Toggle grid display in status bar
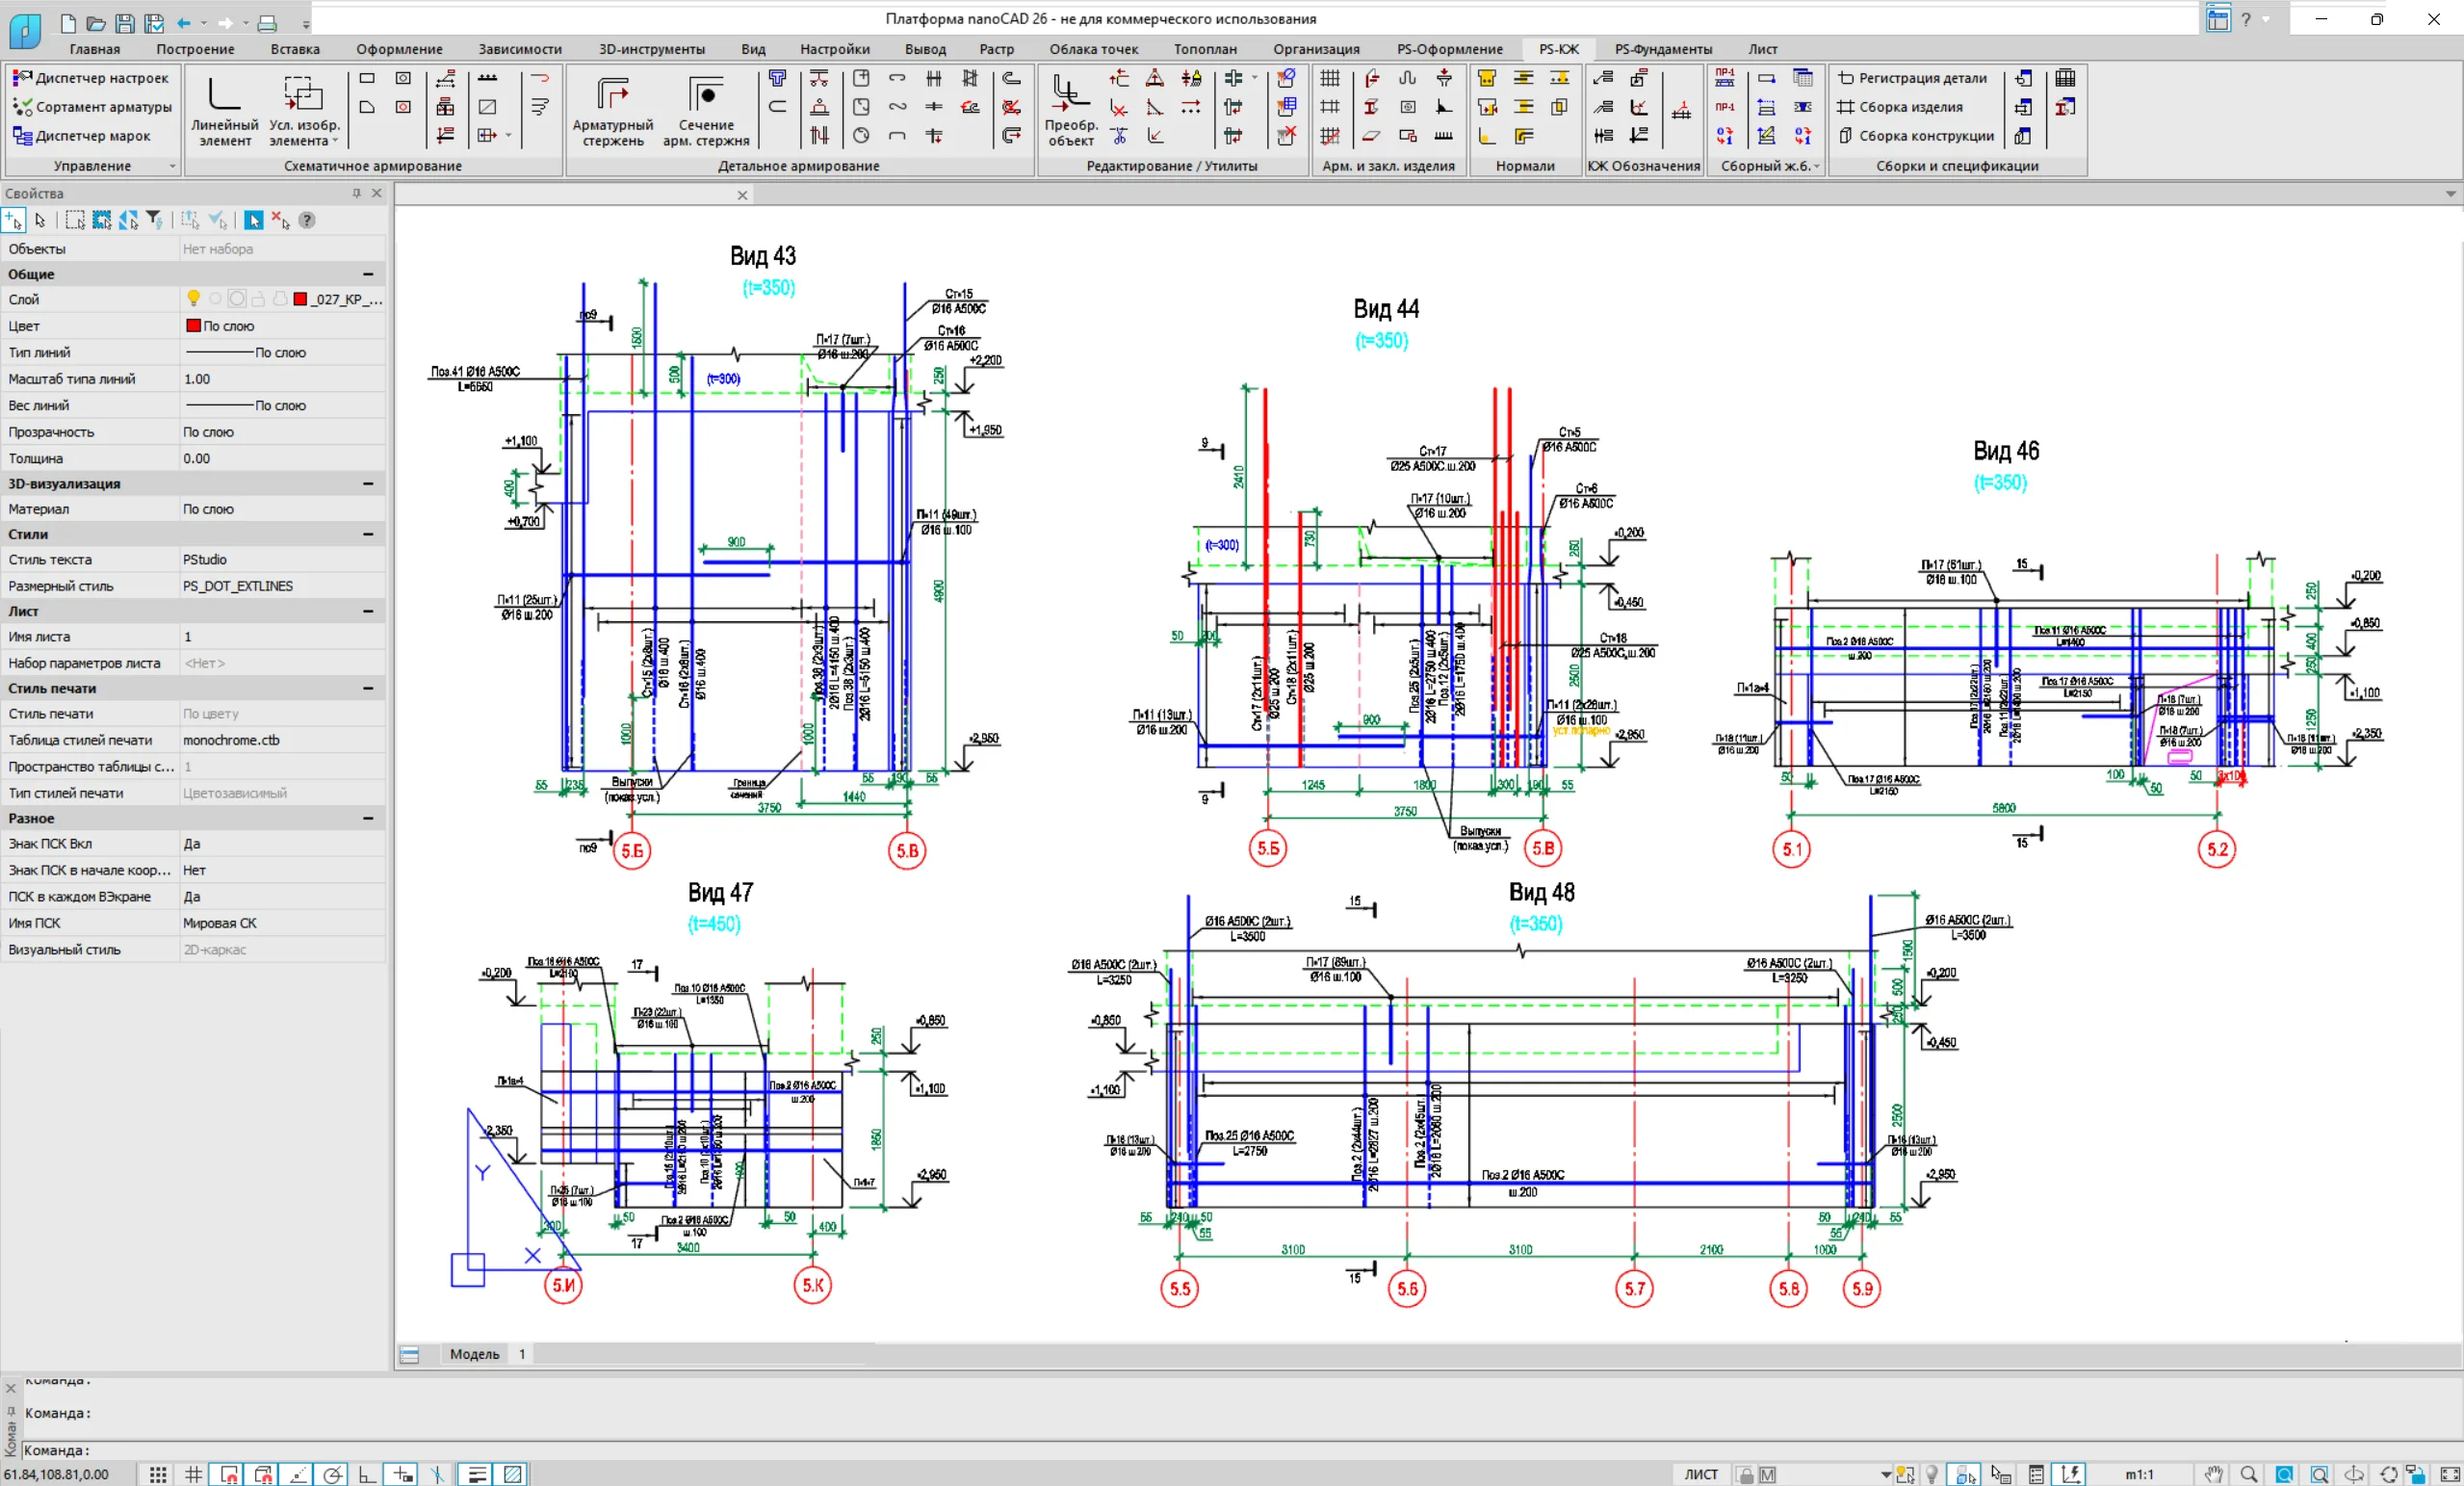This screenshot has width=2464, height=1486. (193, 1474)
